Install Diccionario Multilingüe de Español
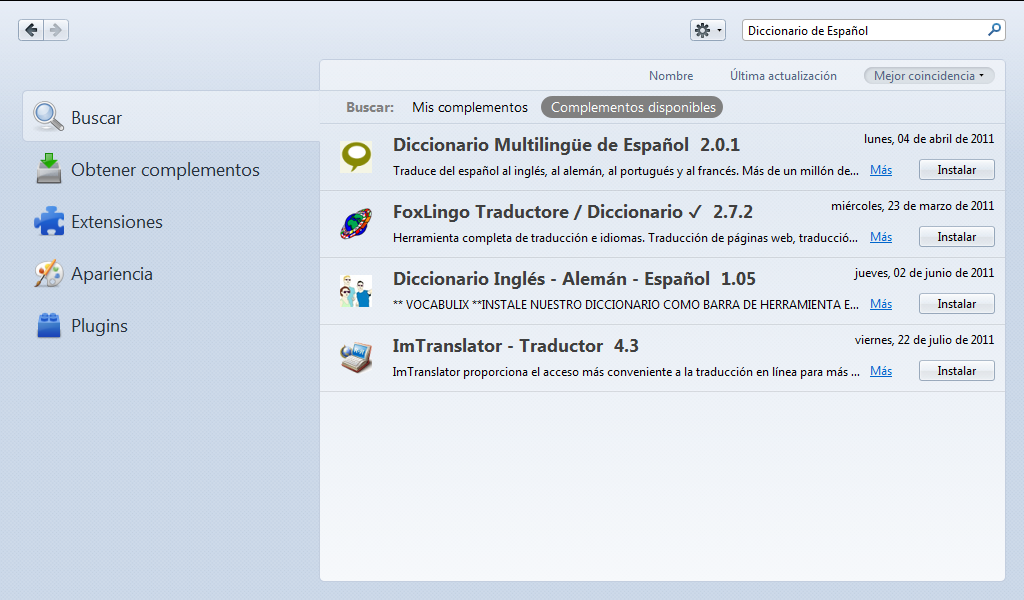The width and height of the screenshot is (1024, 600). pyautogui.click(x=956, y=170)
